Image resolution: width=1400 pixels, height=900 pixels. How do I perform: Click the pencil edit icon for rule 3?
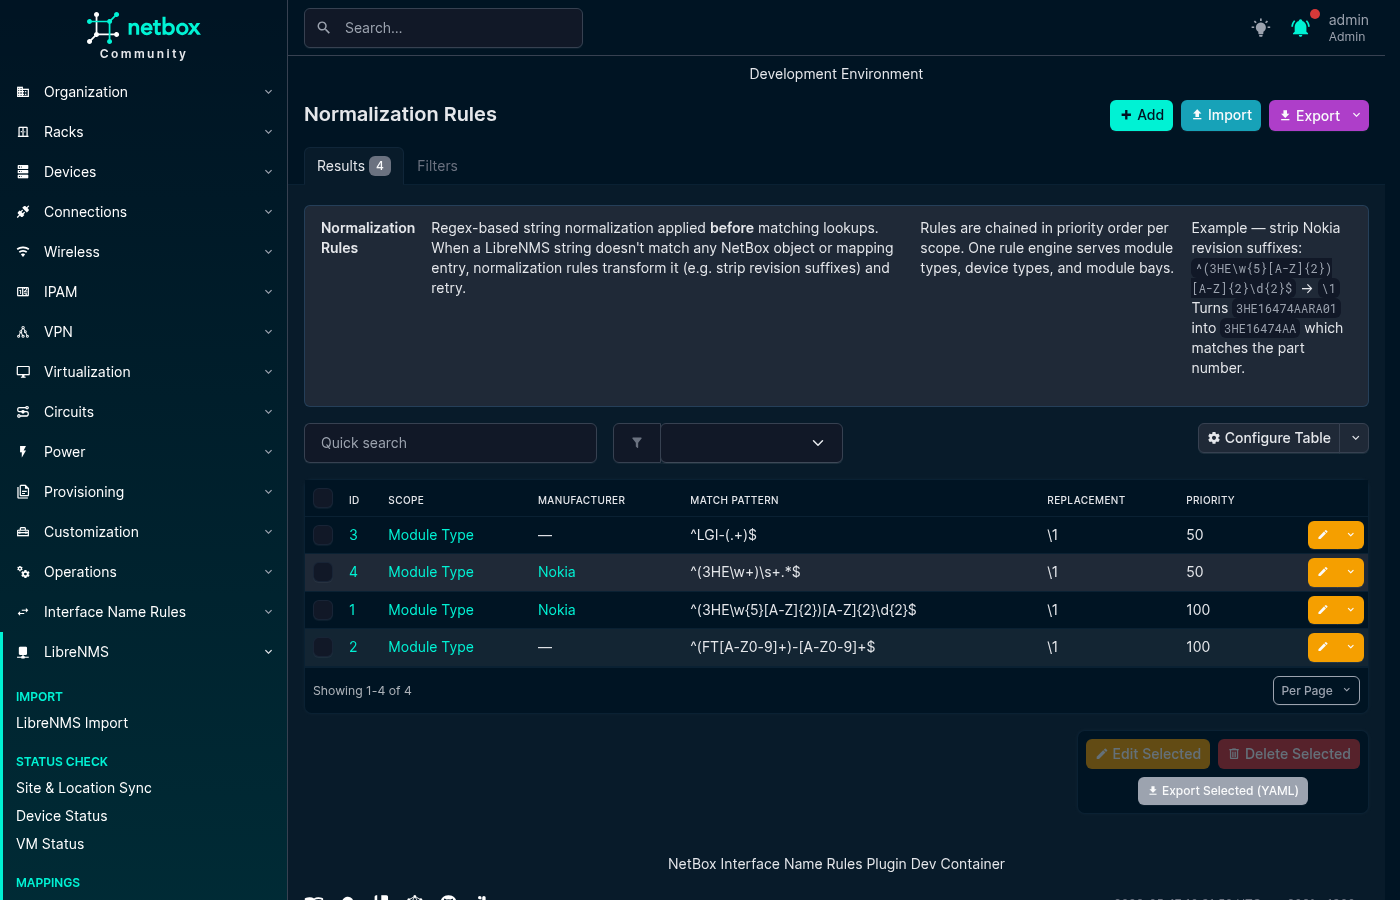click(x=1322, y=535)
